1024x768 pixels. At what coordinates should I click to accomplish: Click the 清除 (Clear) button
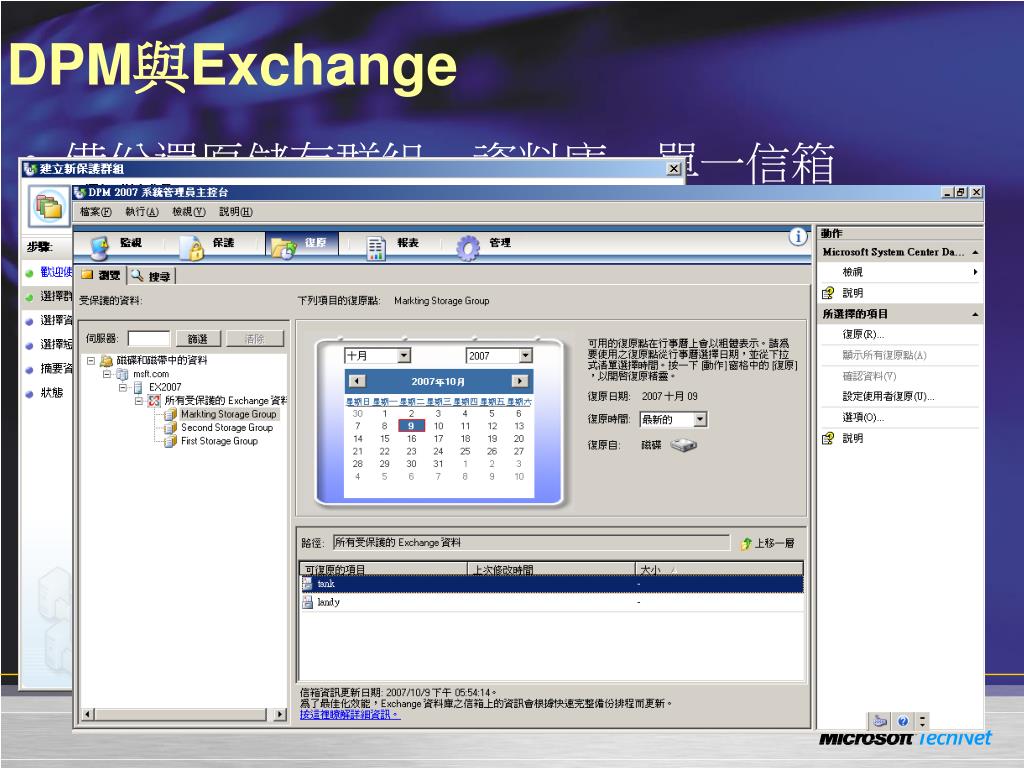click(255, 338)
